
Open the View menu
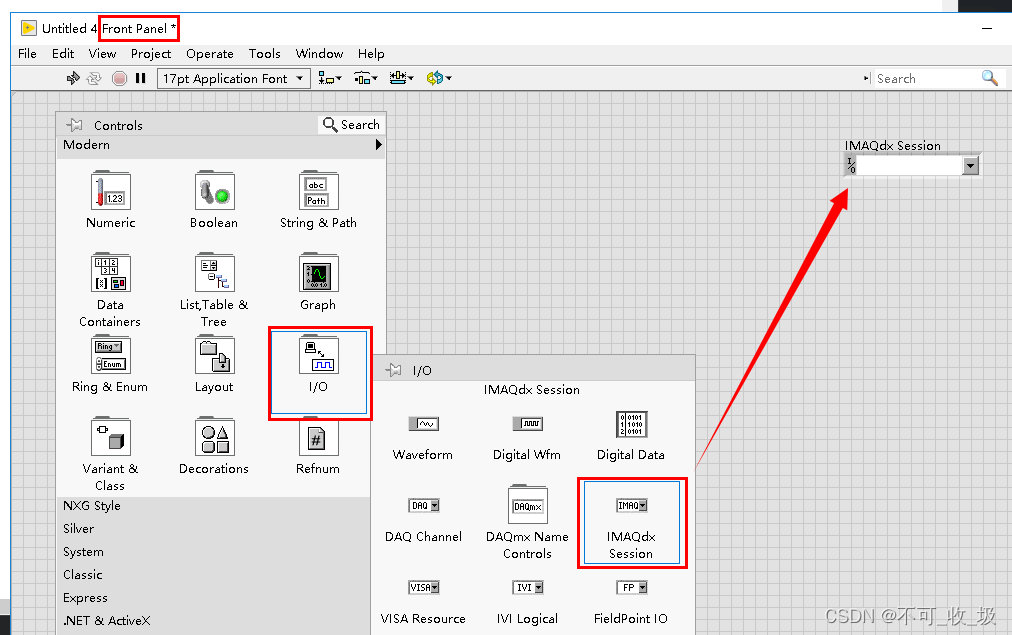[102, 54]
